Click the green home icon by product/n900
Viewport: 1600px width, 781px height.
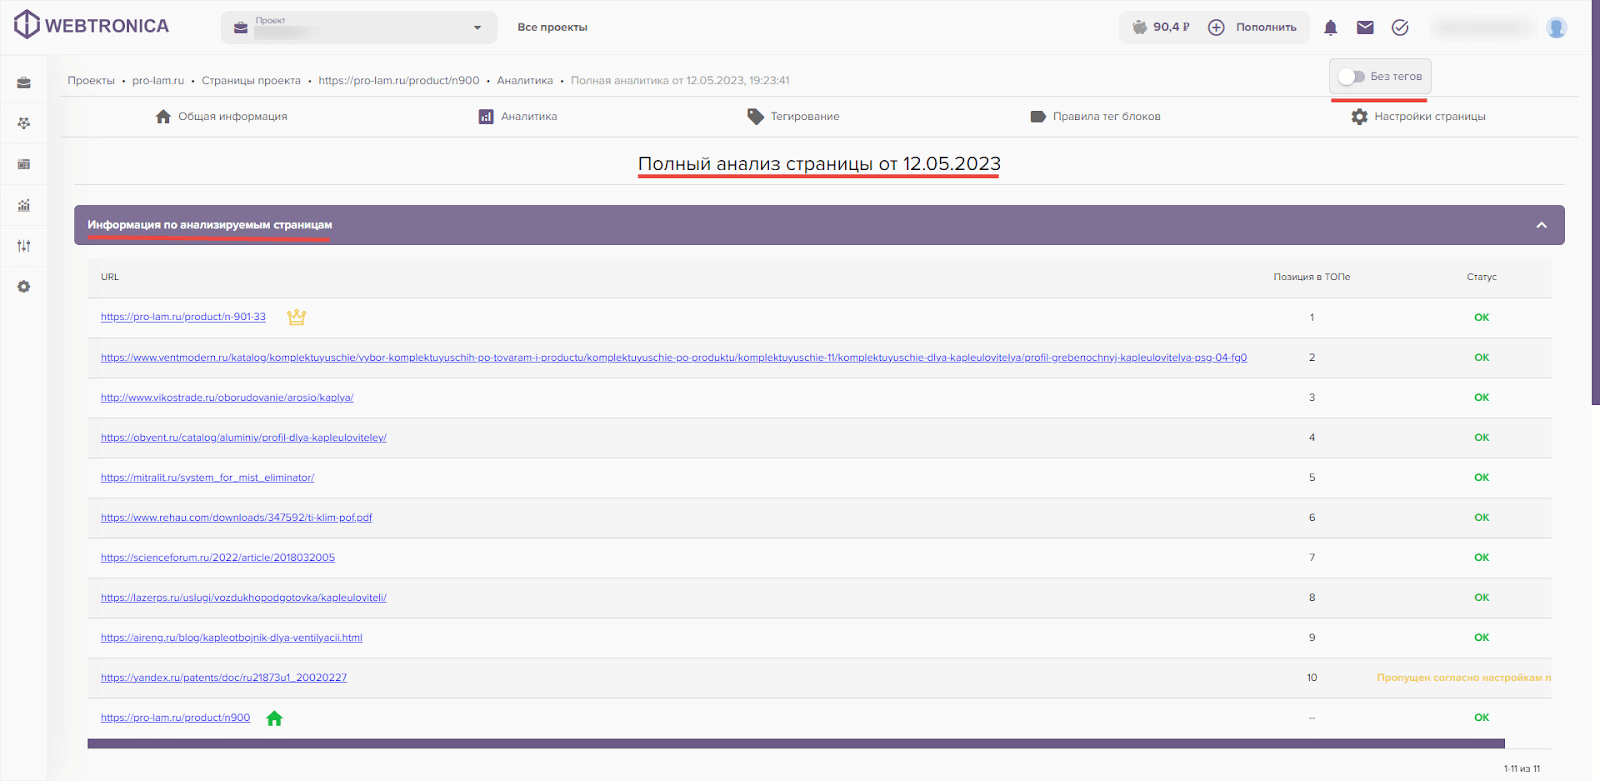[x=275, y=718]
